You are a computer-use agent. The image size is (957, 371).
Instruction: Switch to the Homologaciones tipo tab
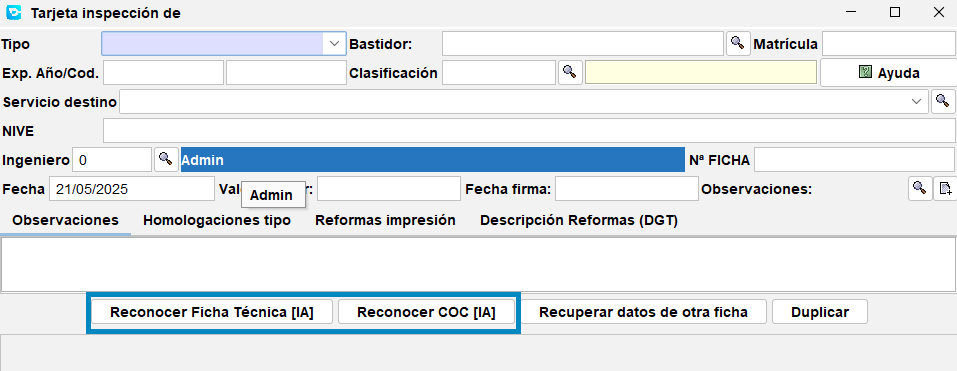[217, 220]
